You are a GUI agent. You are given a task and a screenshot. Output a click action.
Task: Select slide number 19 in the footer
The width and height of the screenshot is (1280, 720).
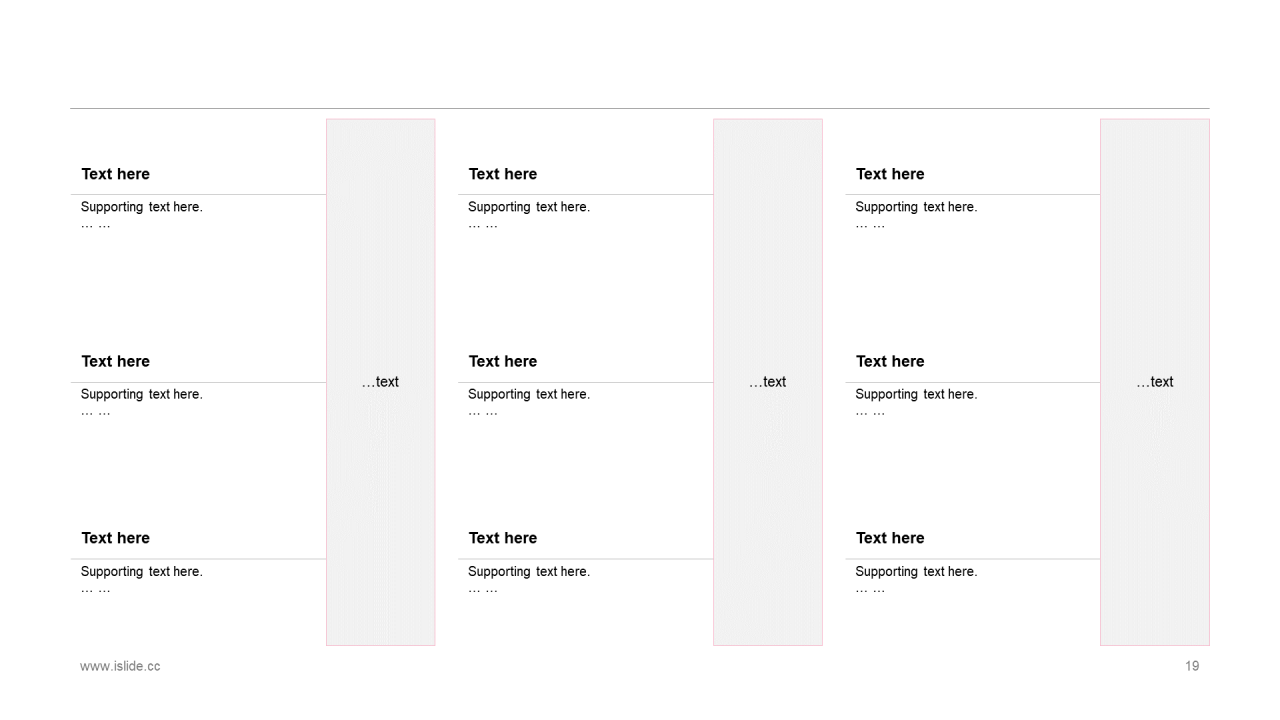tap(1191, 666)
